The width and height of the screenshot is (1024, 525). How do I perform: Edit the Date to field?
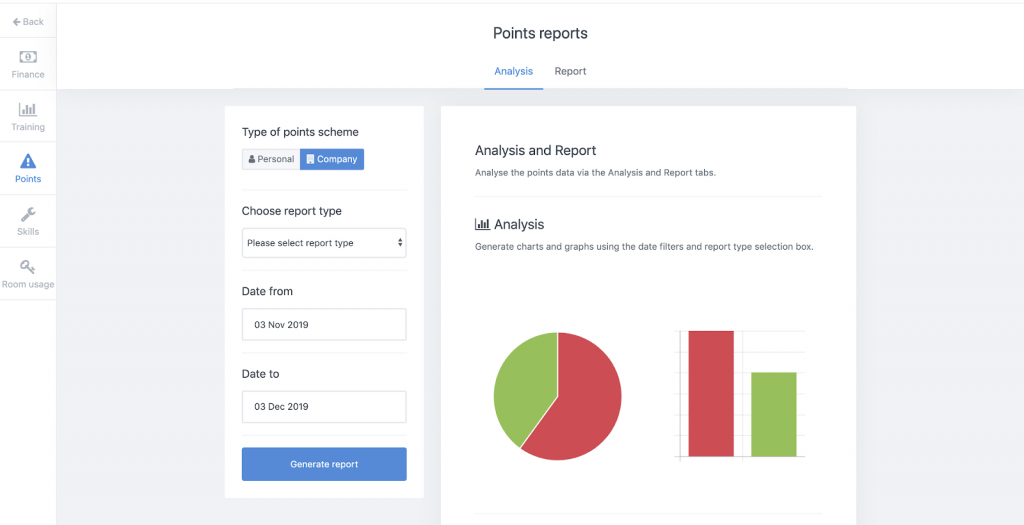pos(324,407)
